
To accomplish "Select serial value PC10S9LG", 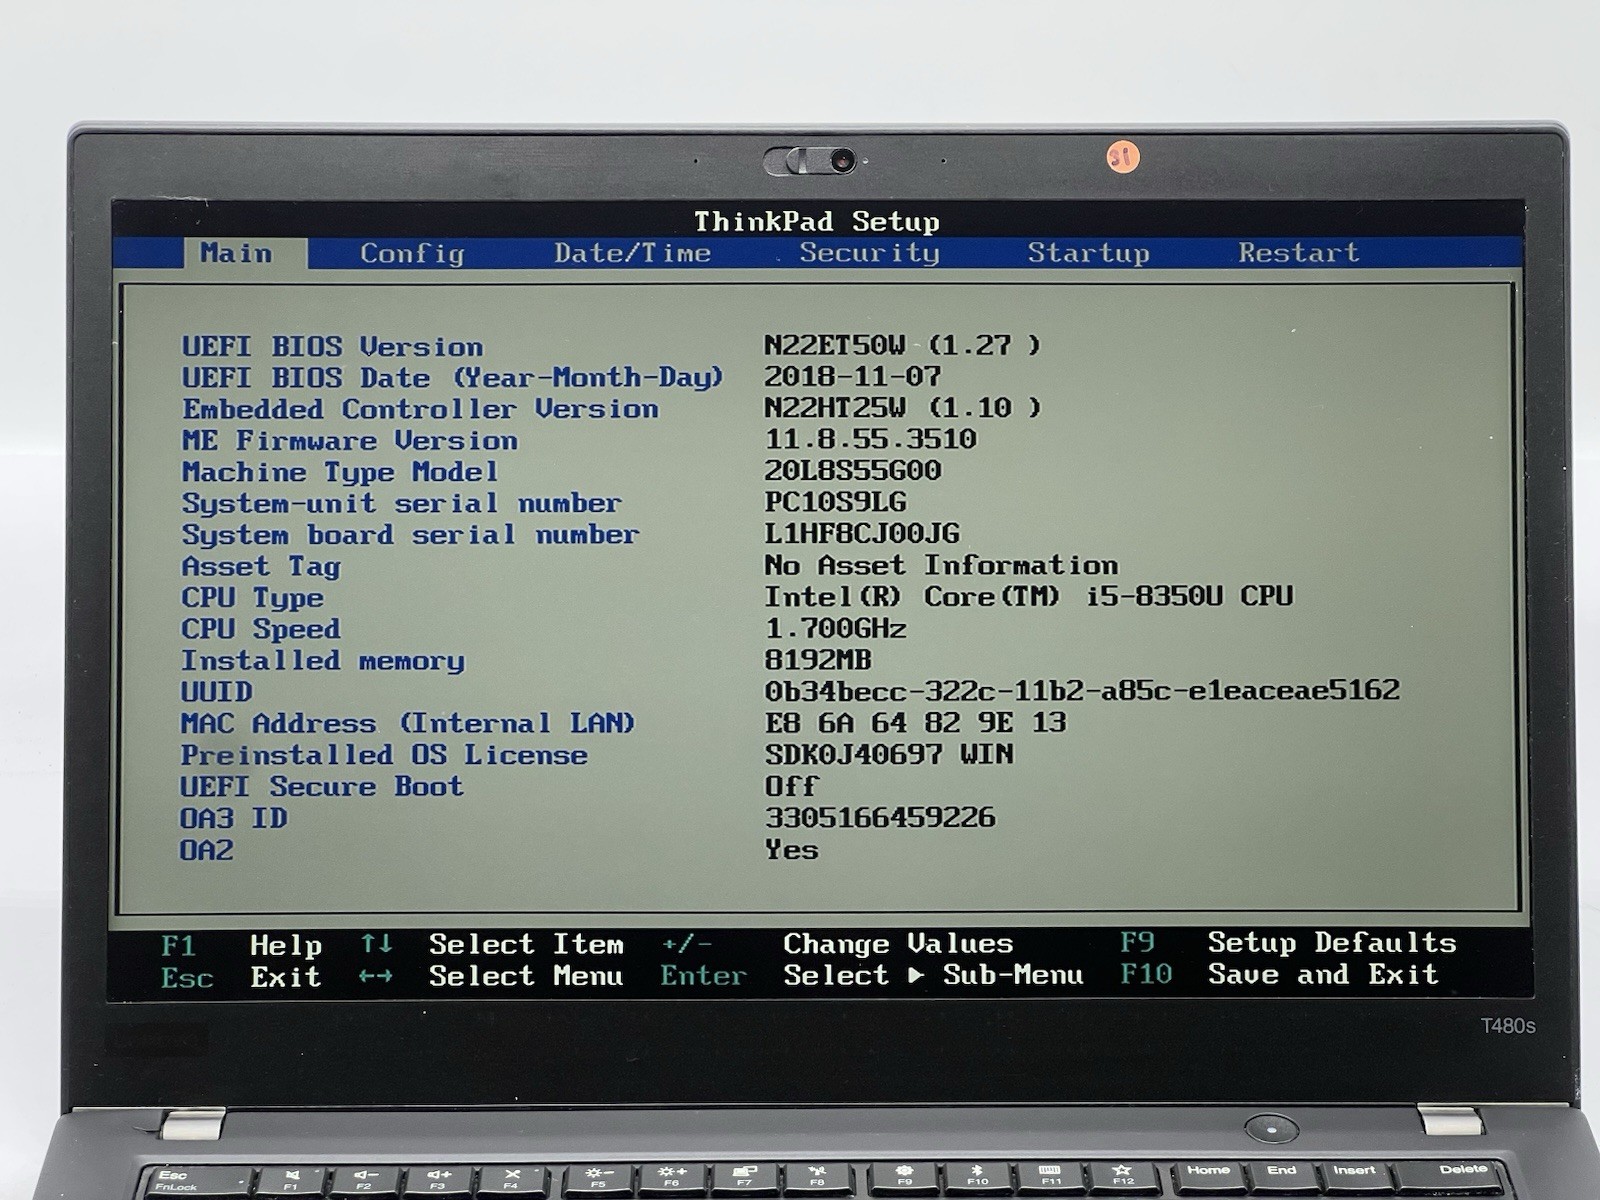I will point(835,502).
